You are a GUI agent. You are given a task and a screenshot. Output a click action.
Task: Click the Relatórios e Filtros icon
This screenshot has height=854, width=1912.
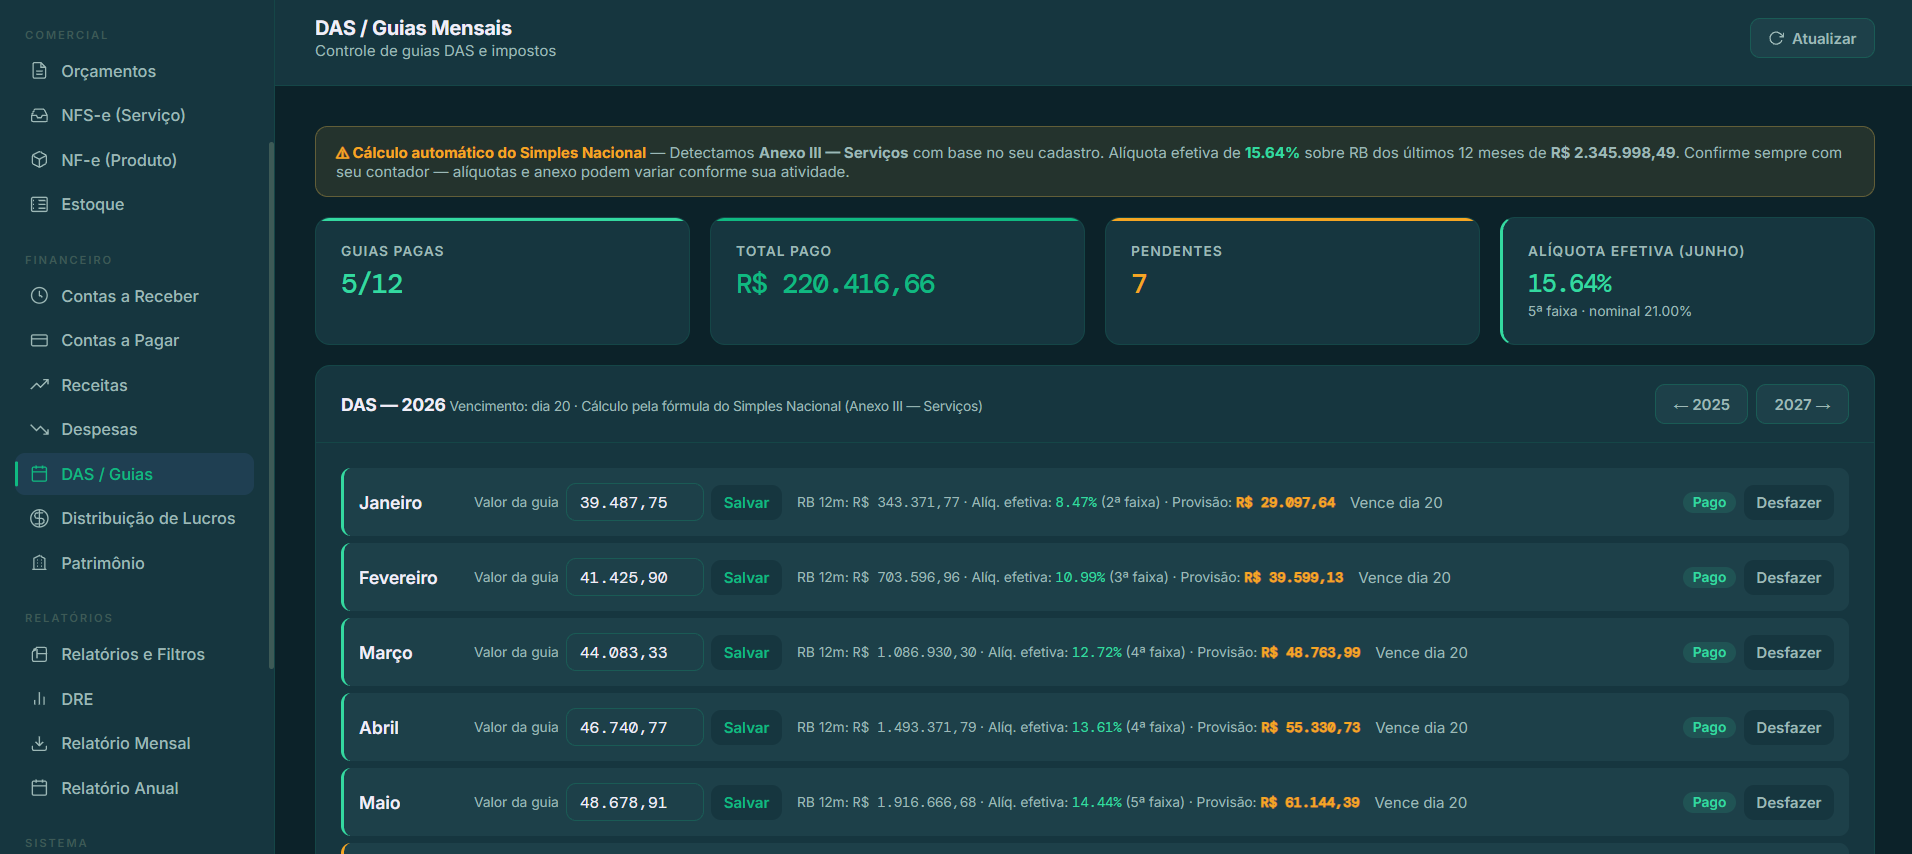[39, 654]
